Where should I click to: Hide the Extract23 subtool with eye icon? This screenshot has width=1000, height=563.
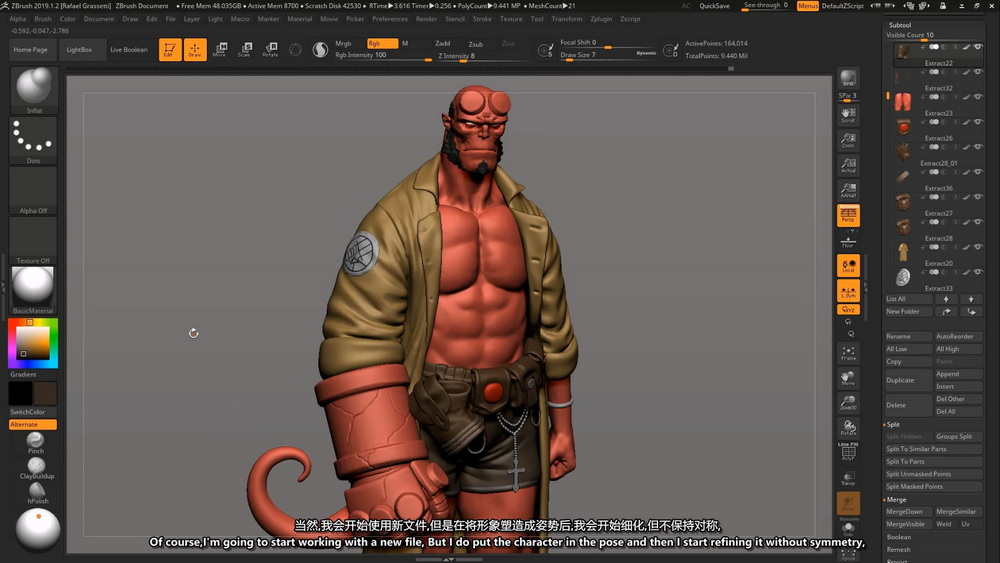tap(978, 97)
